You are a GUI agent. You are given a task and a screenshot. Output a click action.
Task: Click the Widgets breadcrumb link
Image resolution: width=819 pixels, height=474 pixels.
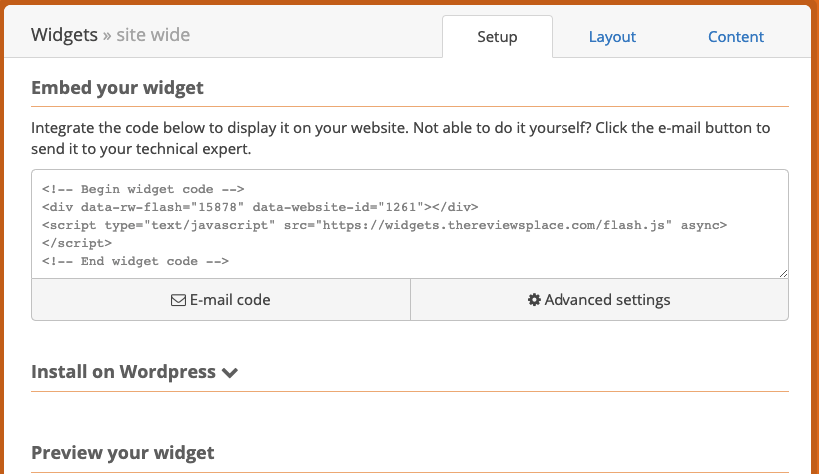point(64,35)
